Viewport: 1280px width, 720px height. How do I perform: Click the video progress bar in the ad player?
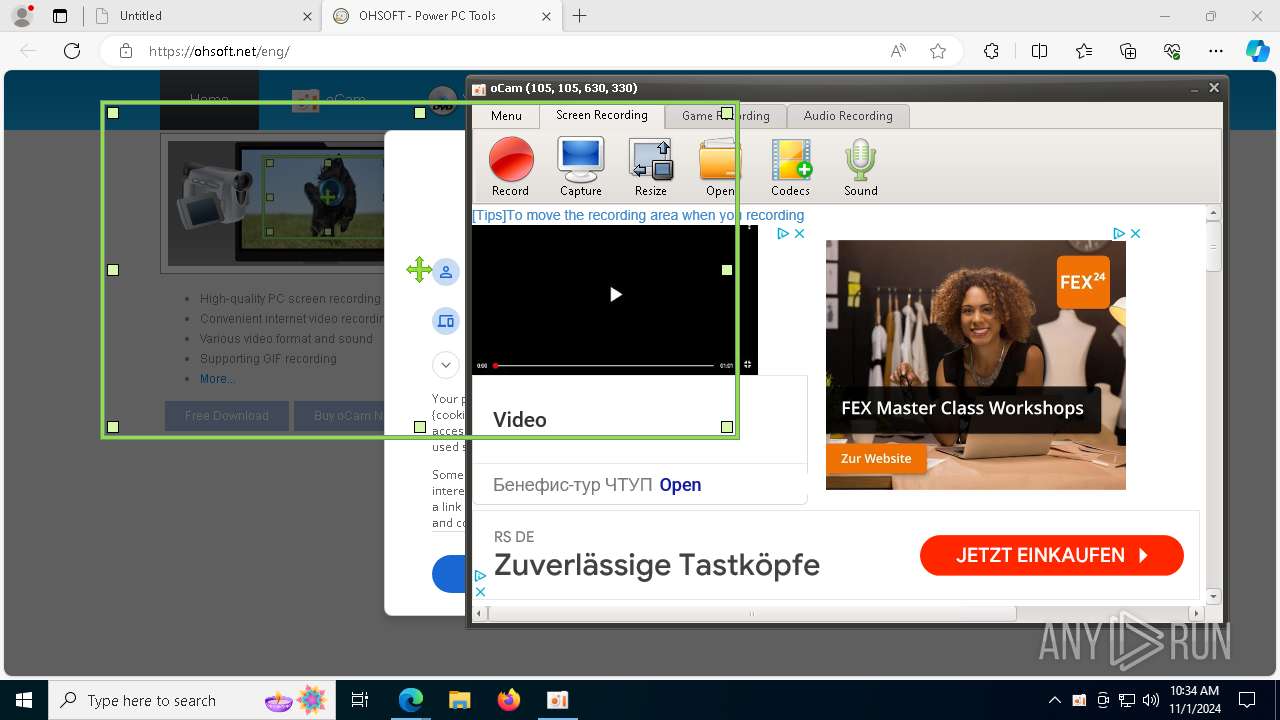point(605,366)
